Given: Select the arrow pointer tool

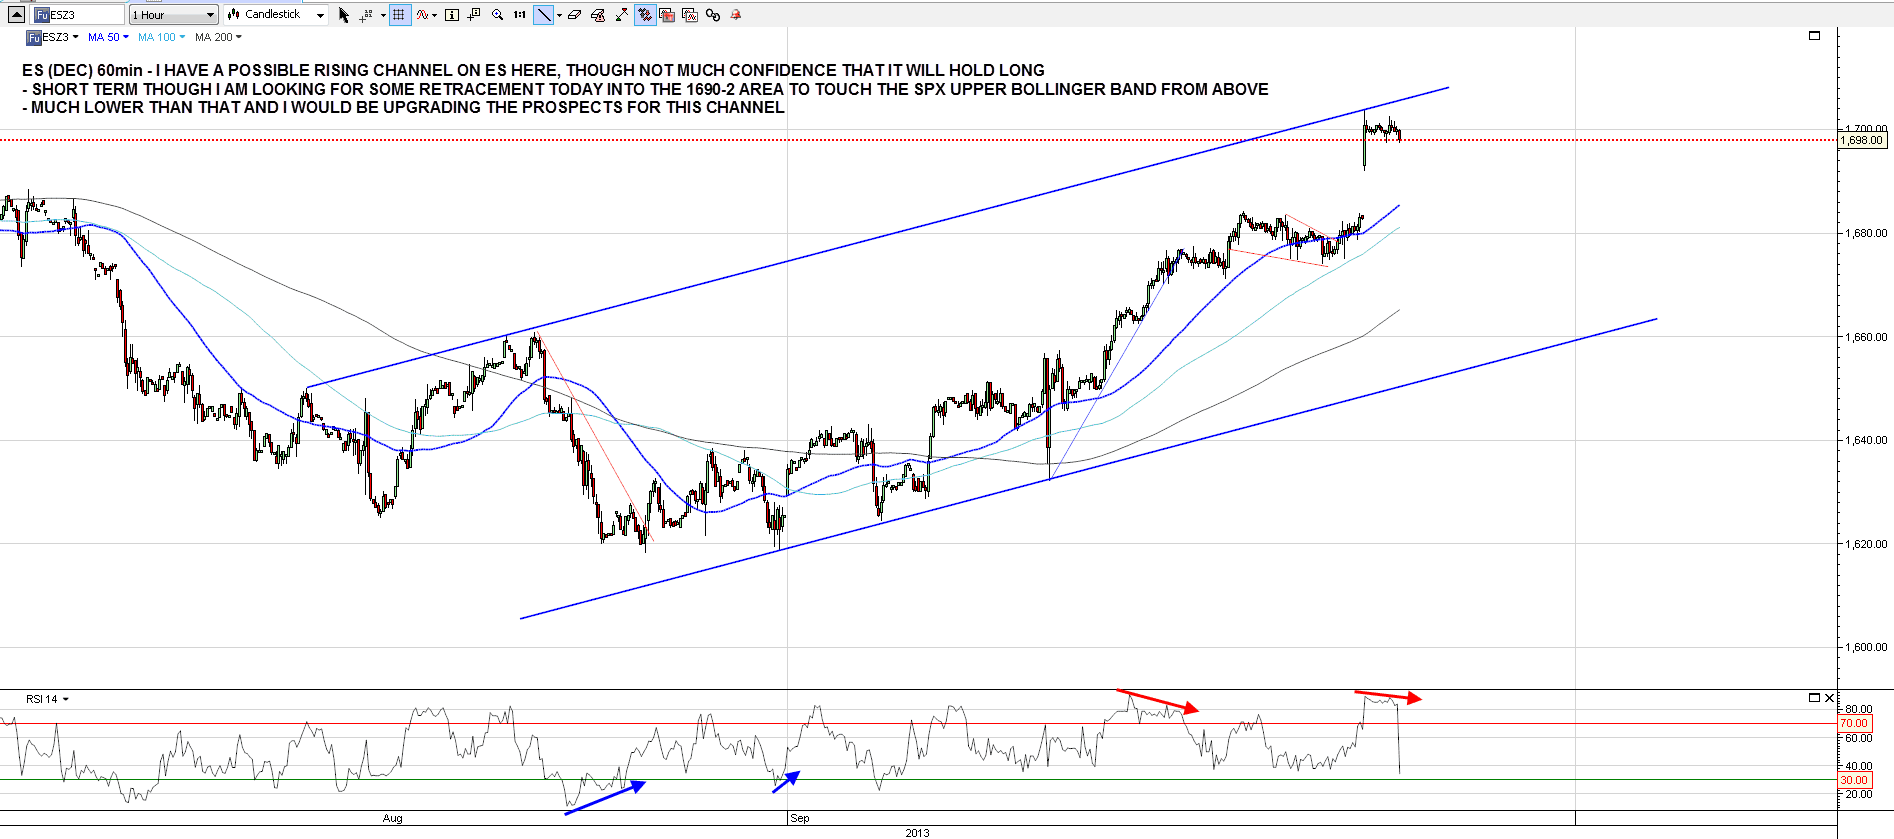Looking at the screenshot, I should coord(344,15).
